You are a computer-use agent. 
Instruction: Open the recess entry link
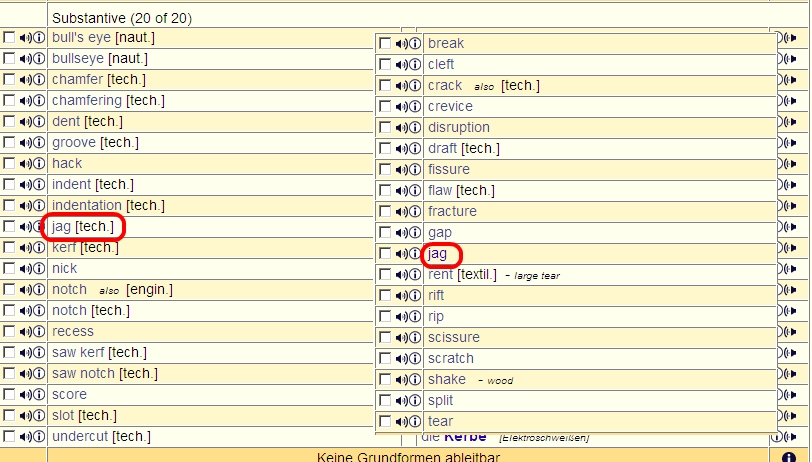(72, 331)
